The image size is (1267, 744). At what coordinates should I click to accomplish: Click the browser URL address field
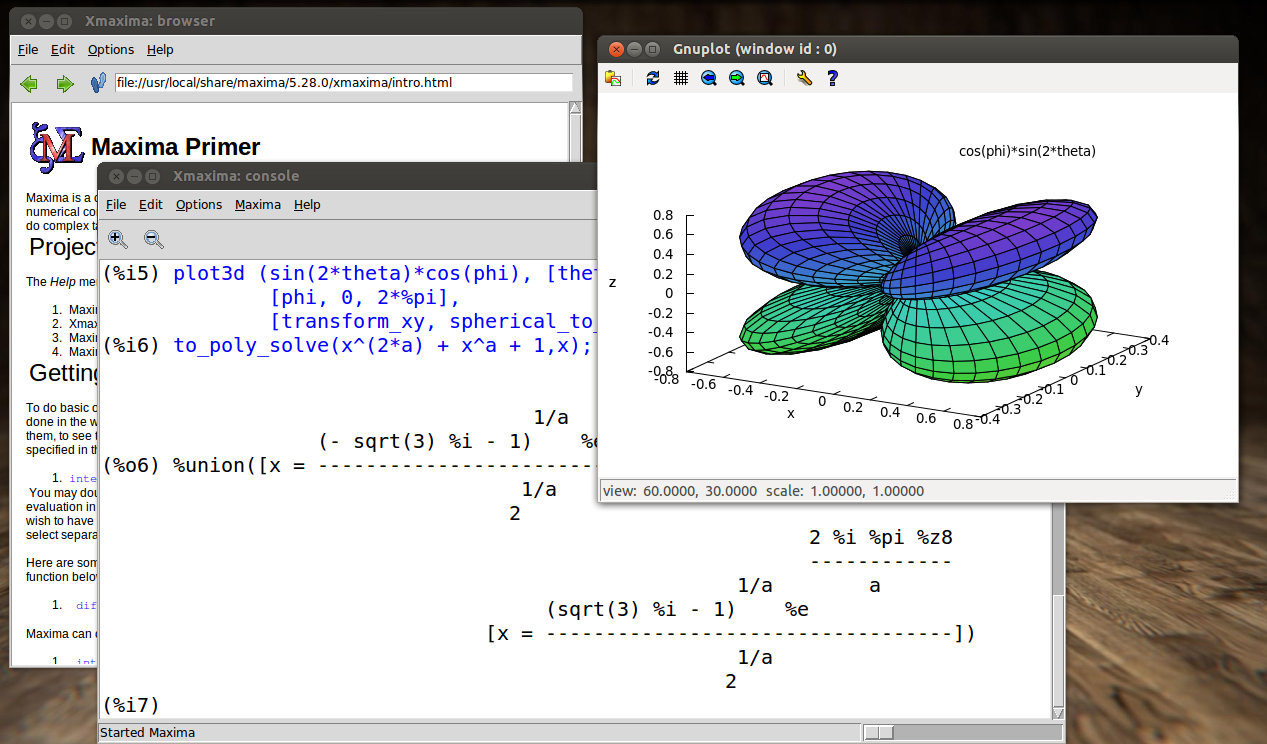click(x=343, y=83)
